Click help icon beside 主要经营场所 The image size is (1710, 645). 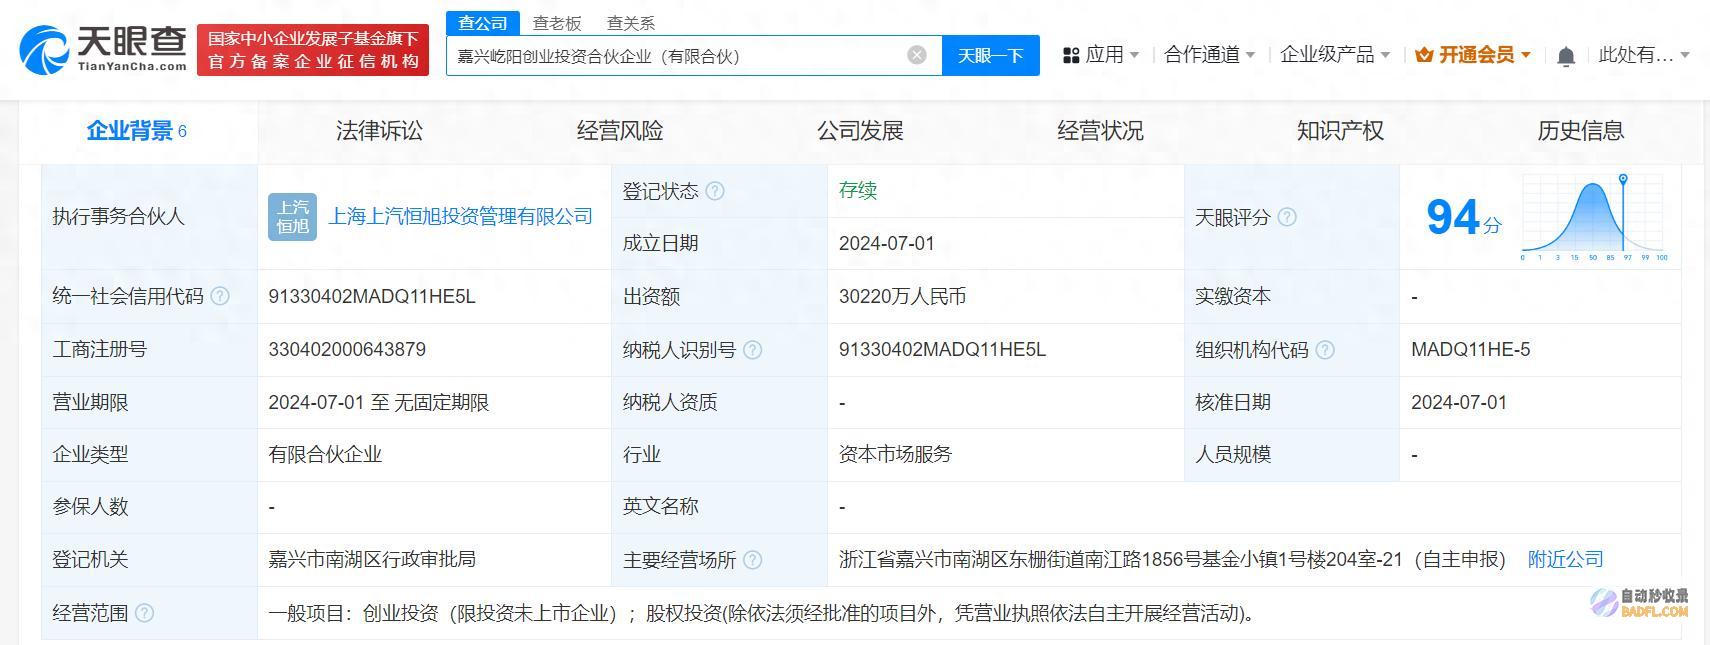point(753,560)
